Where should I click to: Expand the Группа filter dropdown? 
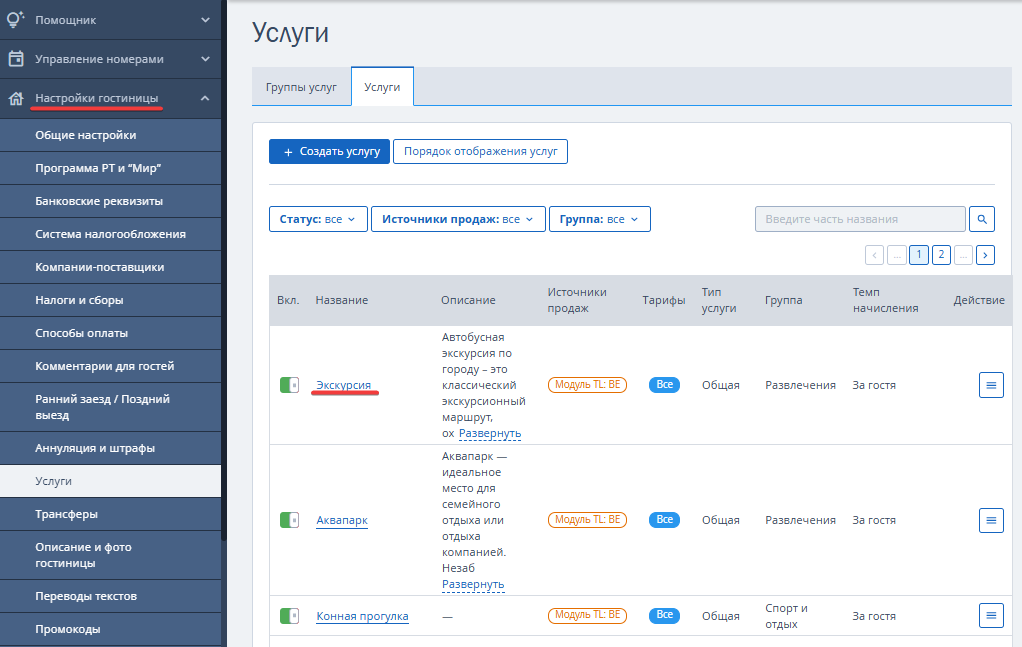[x=599, y=219]
